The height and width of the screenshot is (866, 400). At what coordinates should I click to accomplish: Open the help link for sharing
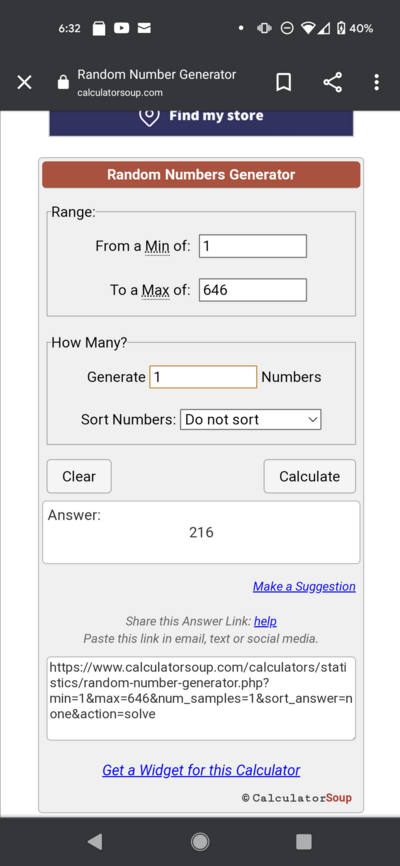(265, 621)
